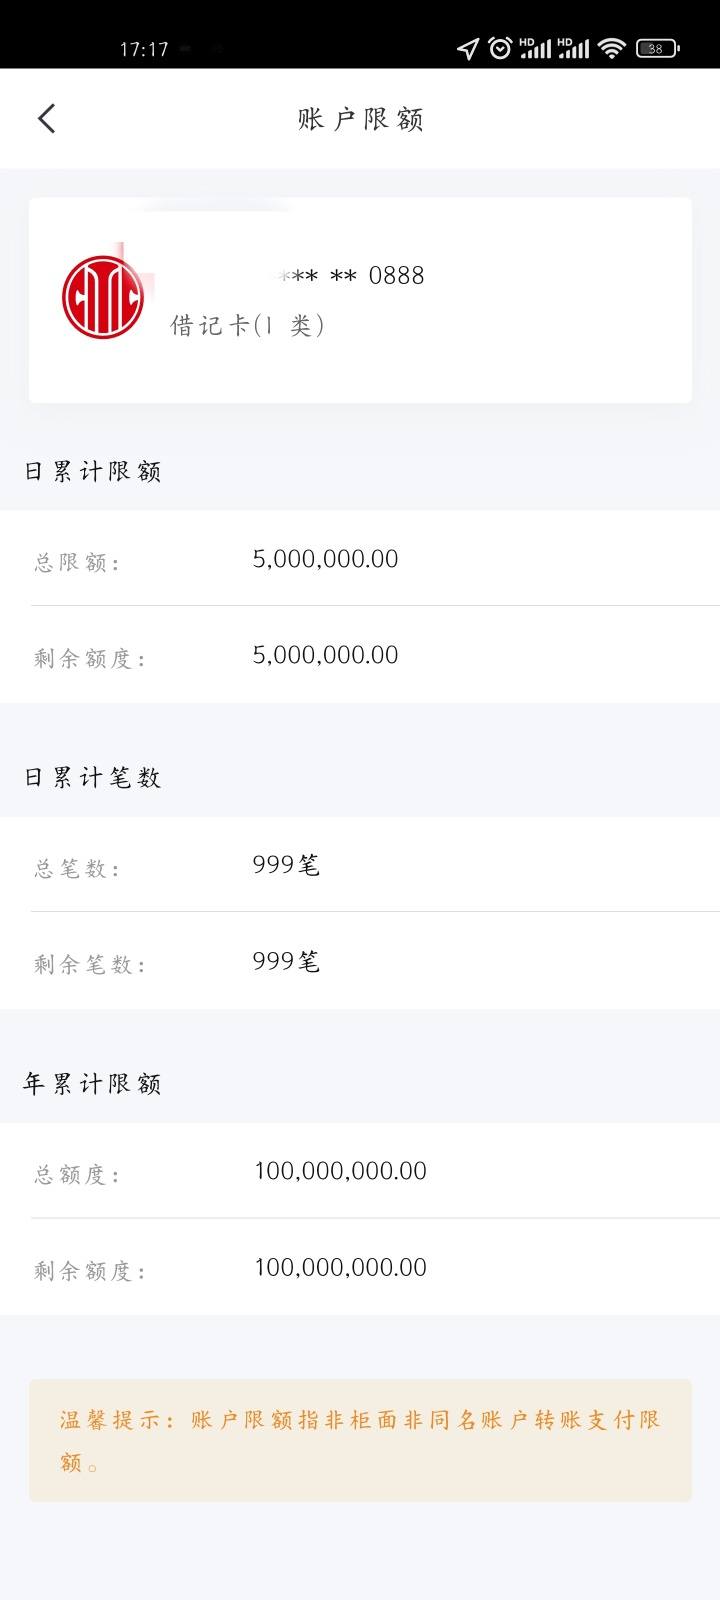Tap the red CITIC bank logo
The height and width of the screenshot is (1600, 720).
point(102,297)
